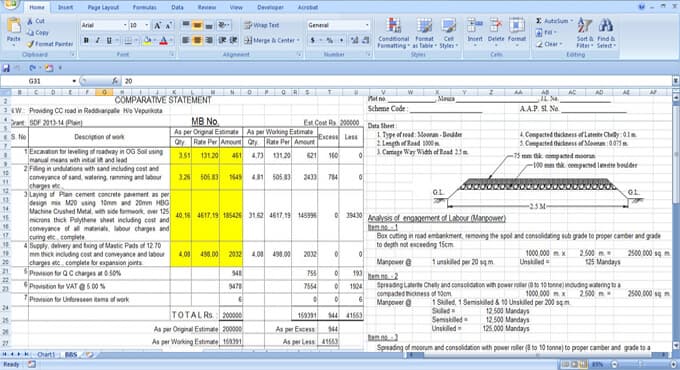Align text to the left
This screenshot has height=370, width=680.
[x=186, y=40]
